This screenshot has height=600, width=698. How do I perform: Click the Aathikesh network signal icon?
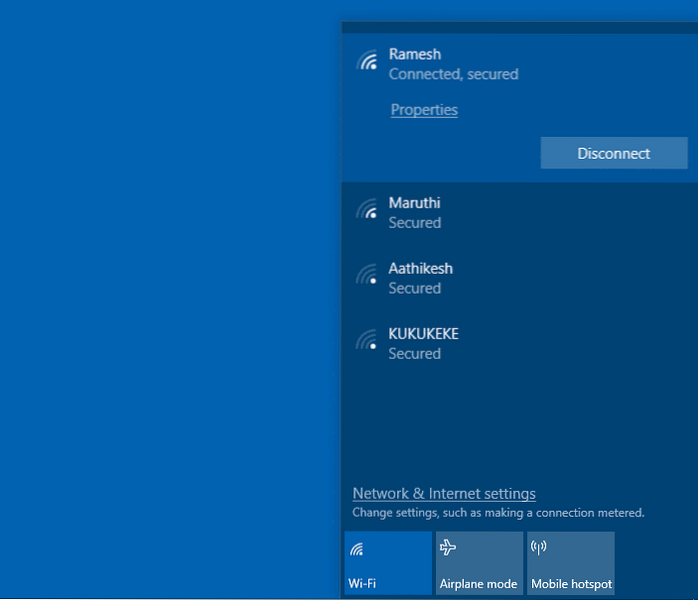(x=367, y=276)
